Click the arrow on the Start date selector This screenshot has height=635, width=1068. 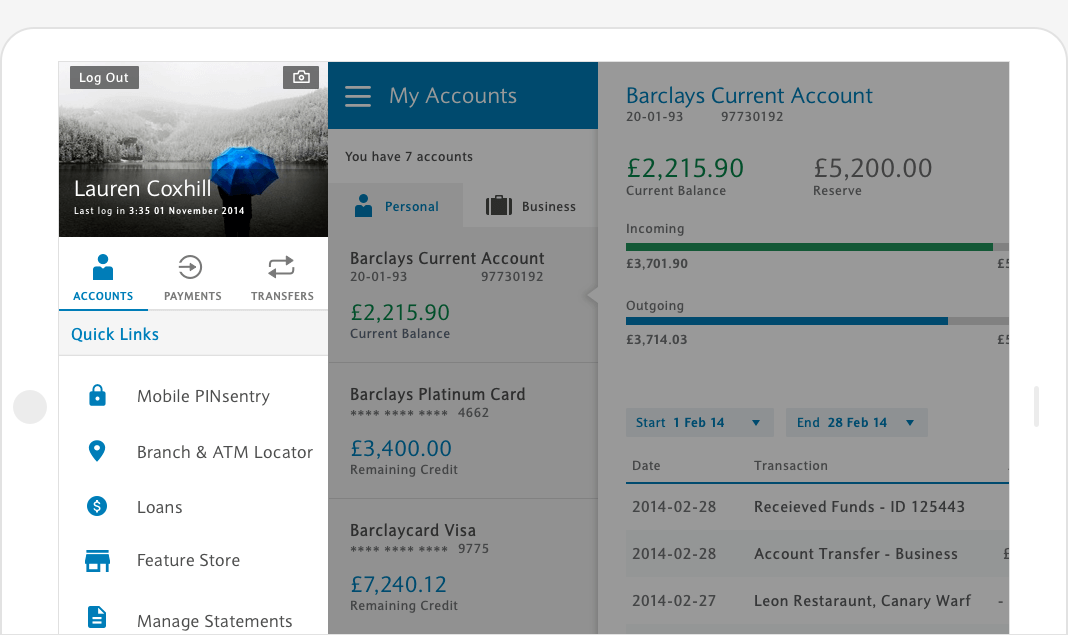click(755, 423)
